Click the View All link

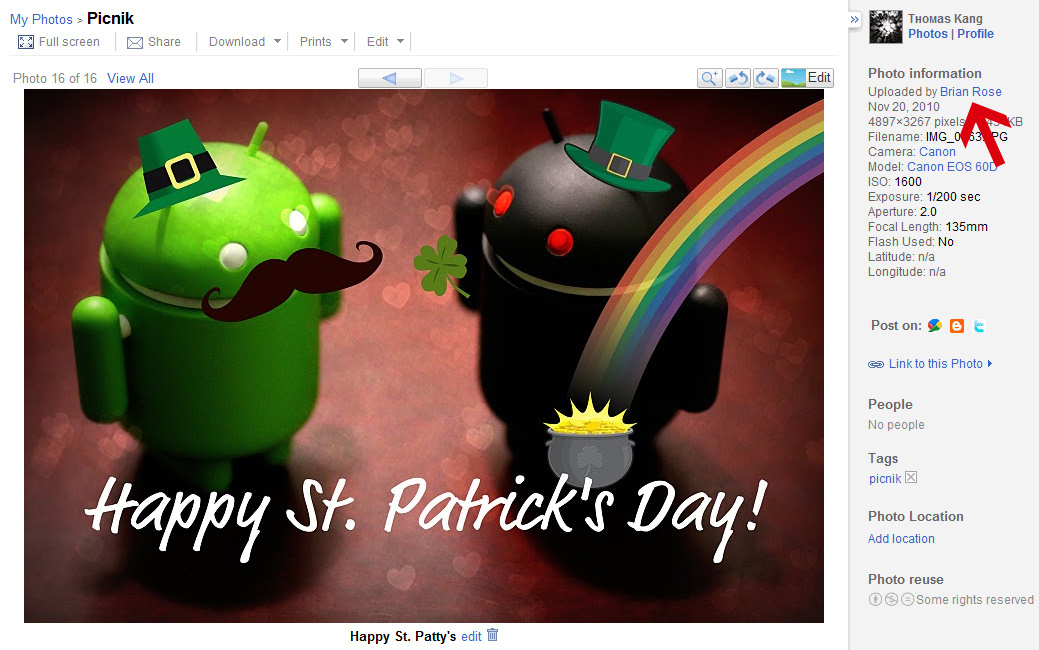coord(131,78)
